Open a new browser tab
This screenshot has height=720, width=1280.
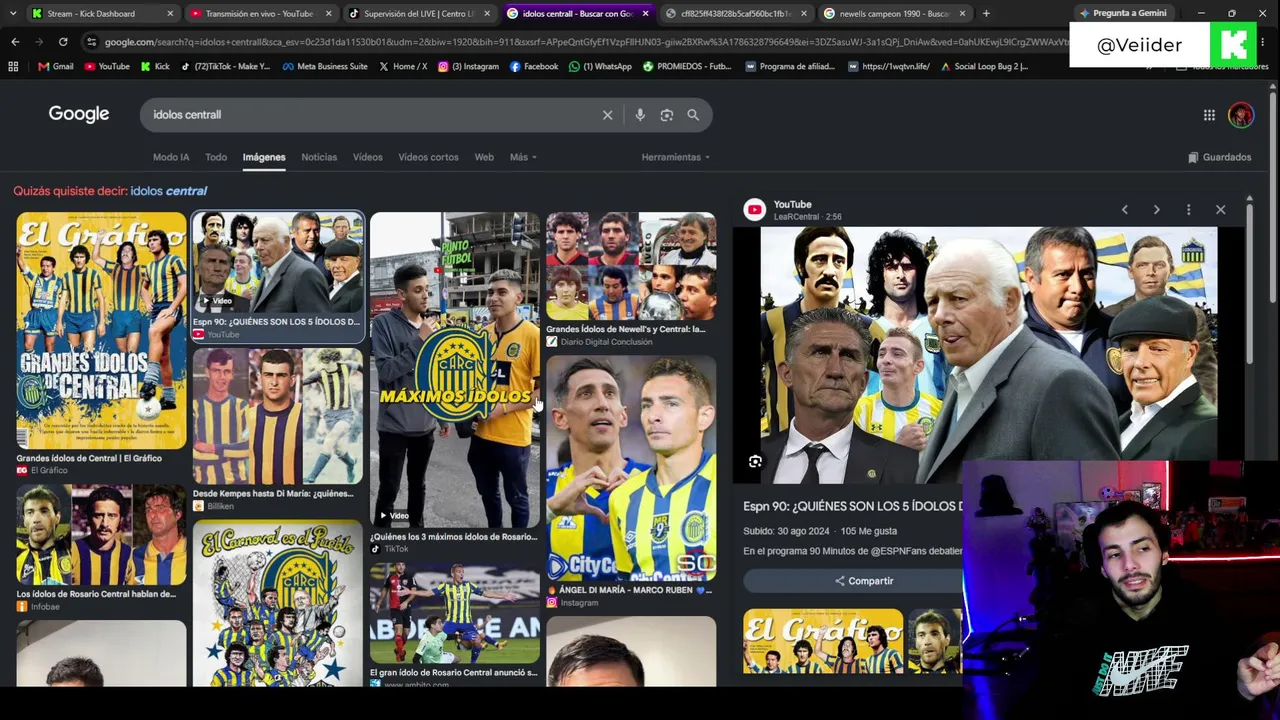(986, 13)
